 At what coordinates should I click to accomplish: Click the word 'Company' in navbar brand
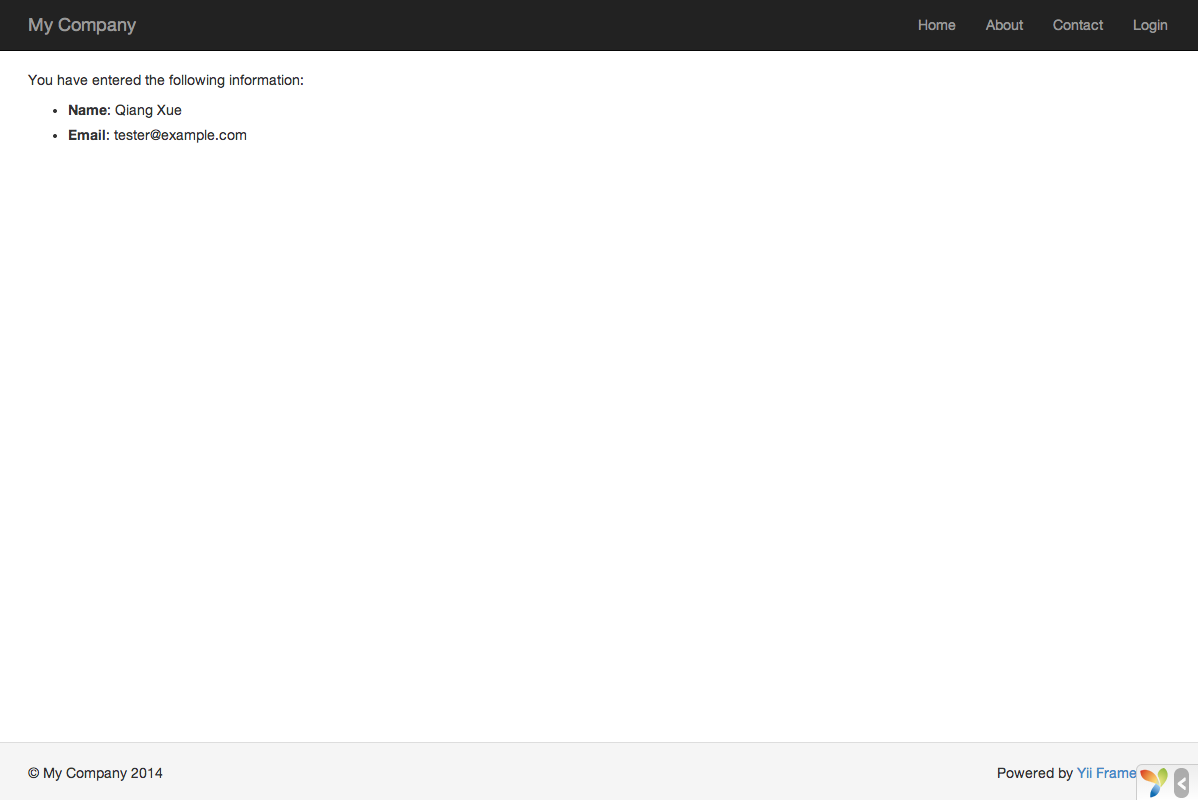[97, 25]
